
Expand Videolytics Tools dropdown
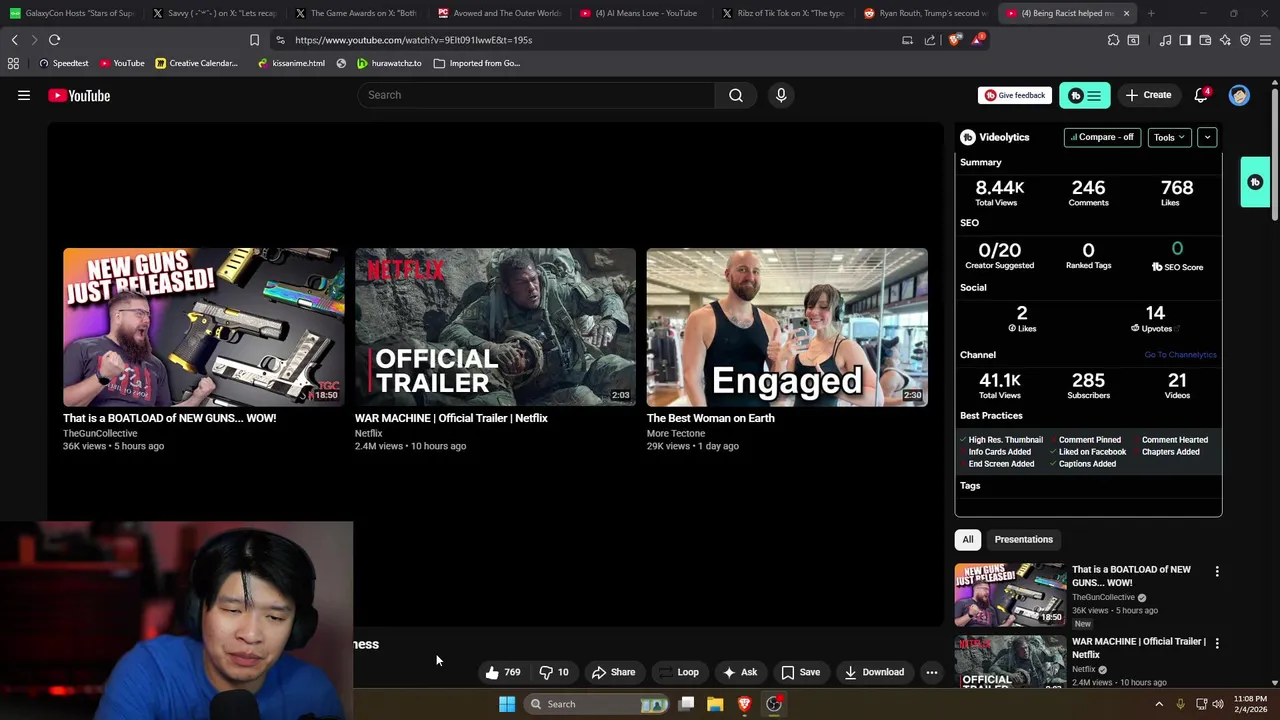coord(1169,137)
